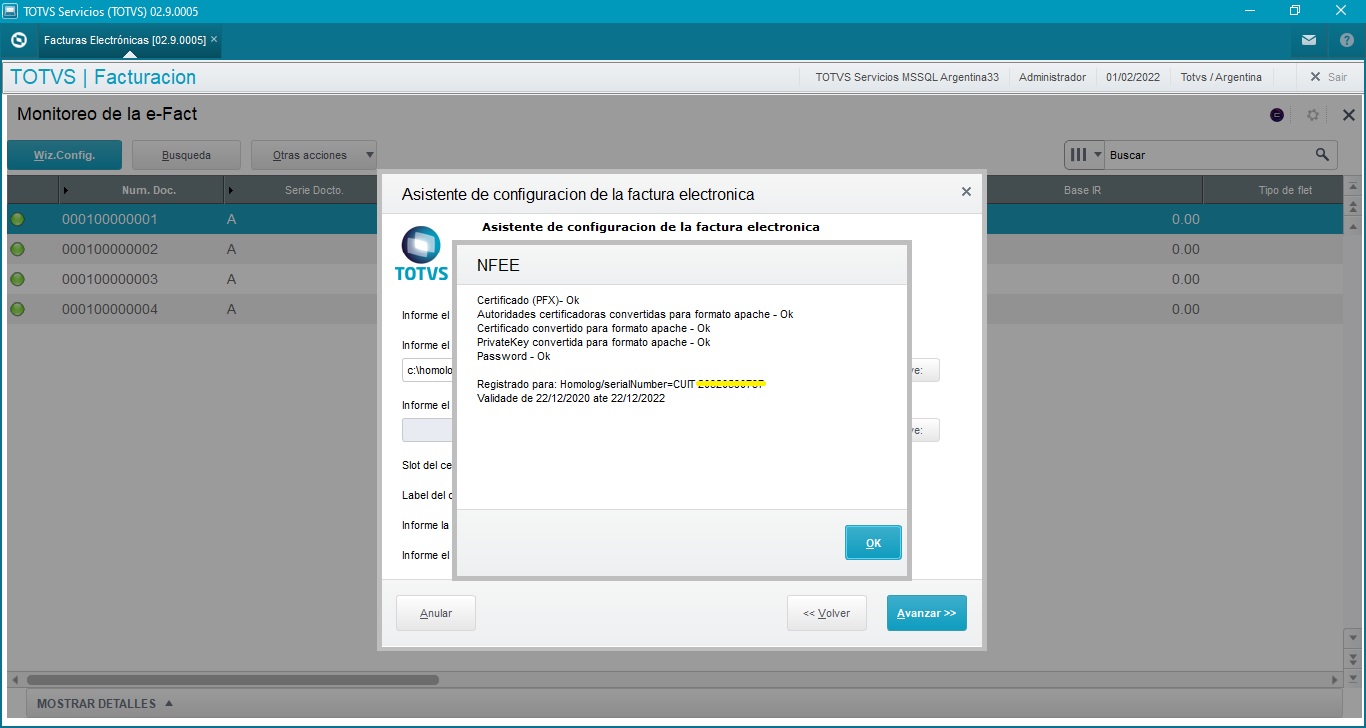Click the Monitoreo de la e-Fact title
The image size is (1366, 728).
[107, 114]
